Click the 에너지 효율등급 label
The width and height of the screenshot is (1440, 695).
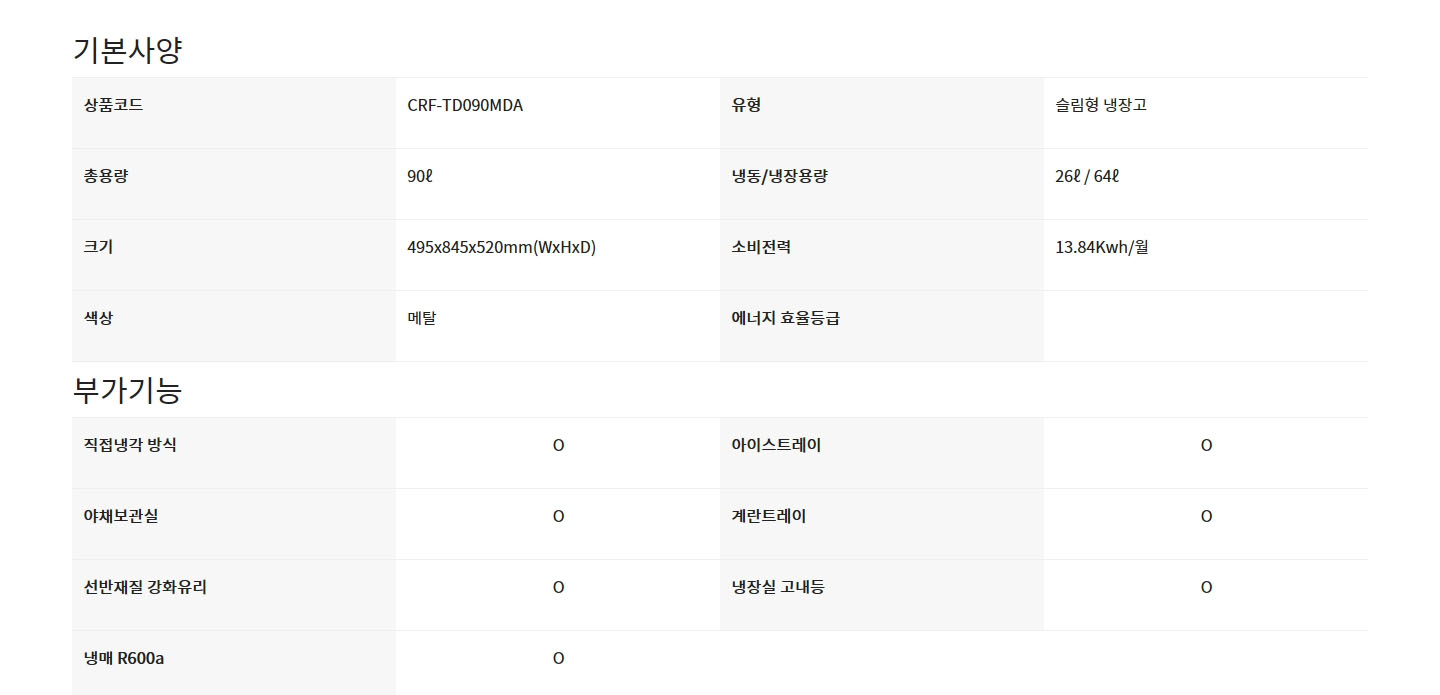pos(785,318)
